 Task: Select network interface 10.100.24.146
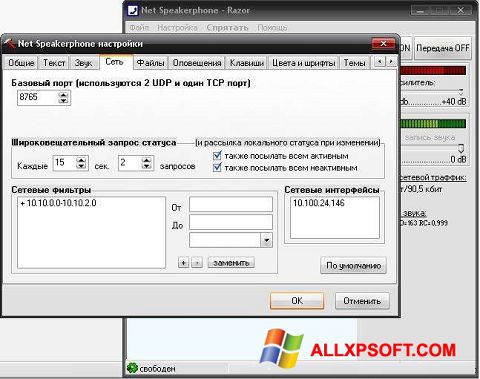click(319, 203)
